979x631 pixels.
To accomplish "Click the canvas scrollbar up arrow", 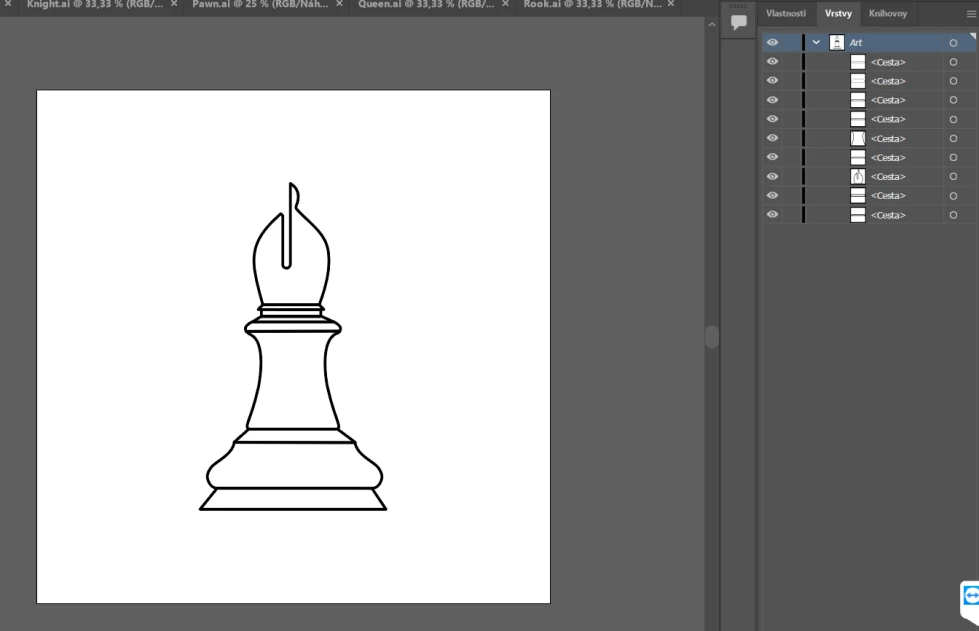I will pos(712,25).
